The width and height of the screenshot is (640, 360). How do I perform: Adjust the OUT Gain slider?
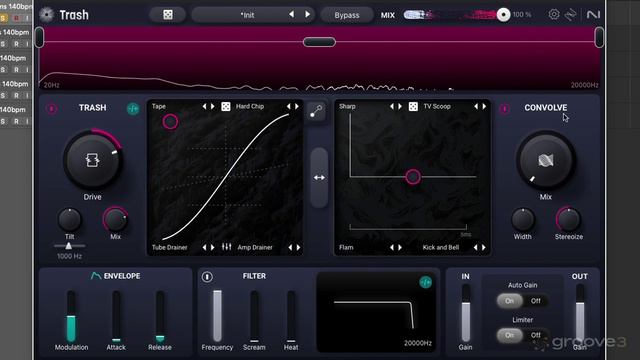point(580,313)
